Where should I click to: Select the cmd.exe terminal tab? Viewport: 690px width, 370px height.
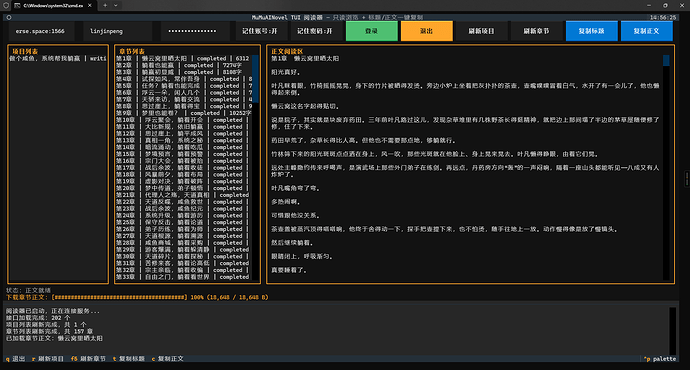53,5
